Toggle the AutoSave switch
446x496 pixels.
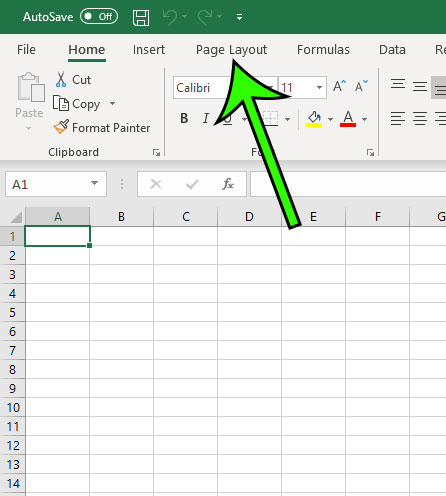(99, 16)
